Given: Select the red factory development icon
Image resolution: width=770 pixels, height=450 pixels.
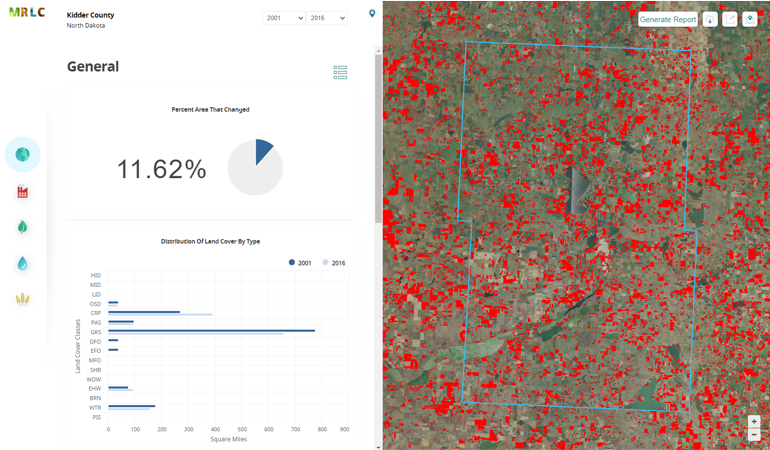Looking at the screenshot, I should click(x=22, y=191).
